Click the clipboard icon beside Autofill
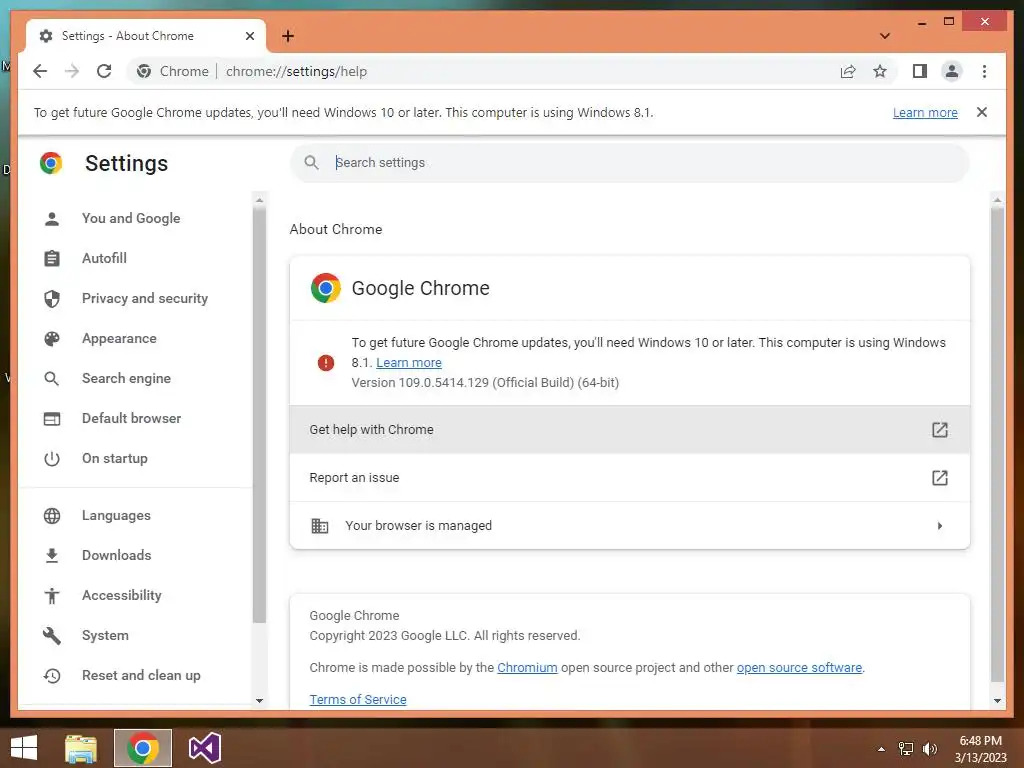 [x=52, y=259]
